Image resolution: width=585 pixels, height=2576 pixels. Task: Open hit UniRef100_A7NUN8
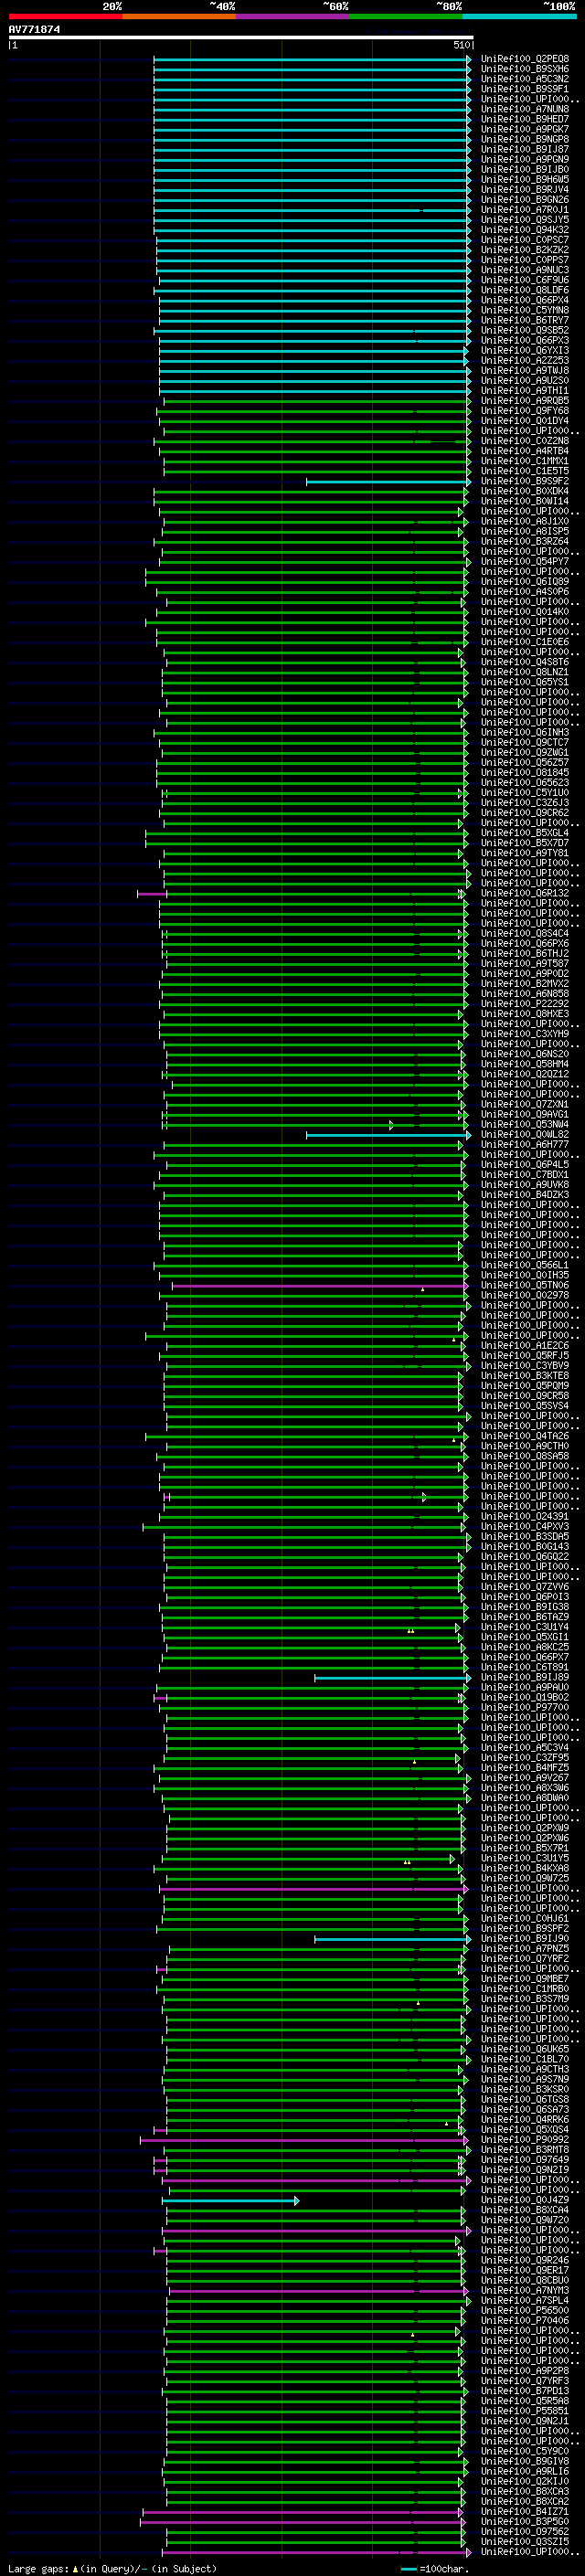click(x=525, y=109)
